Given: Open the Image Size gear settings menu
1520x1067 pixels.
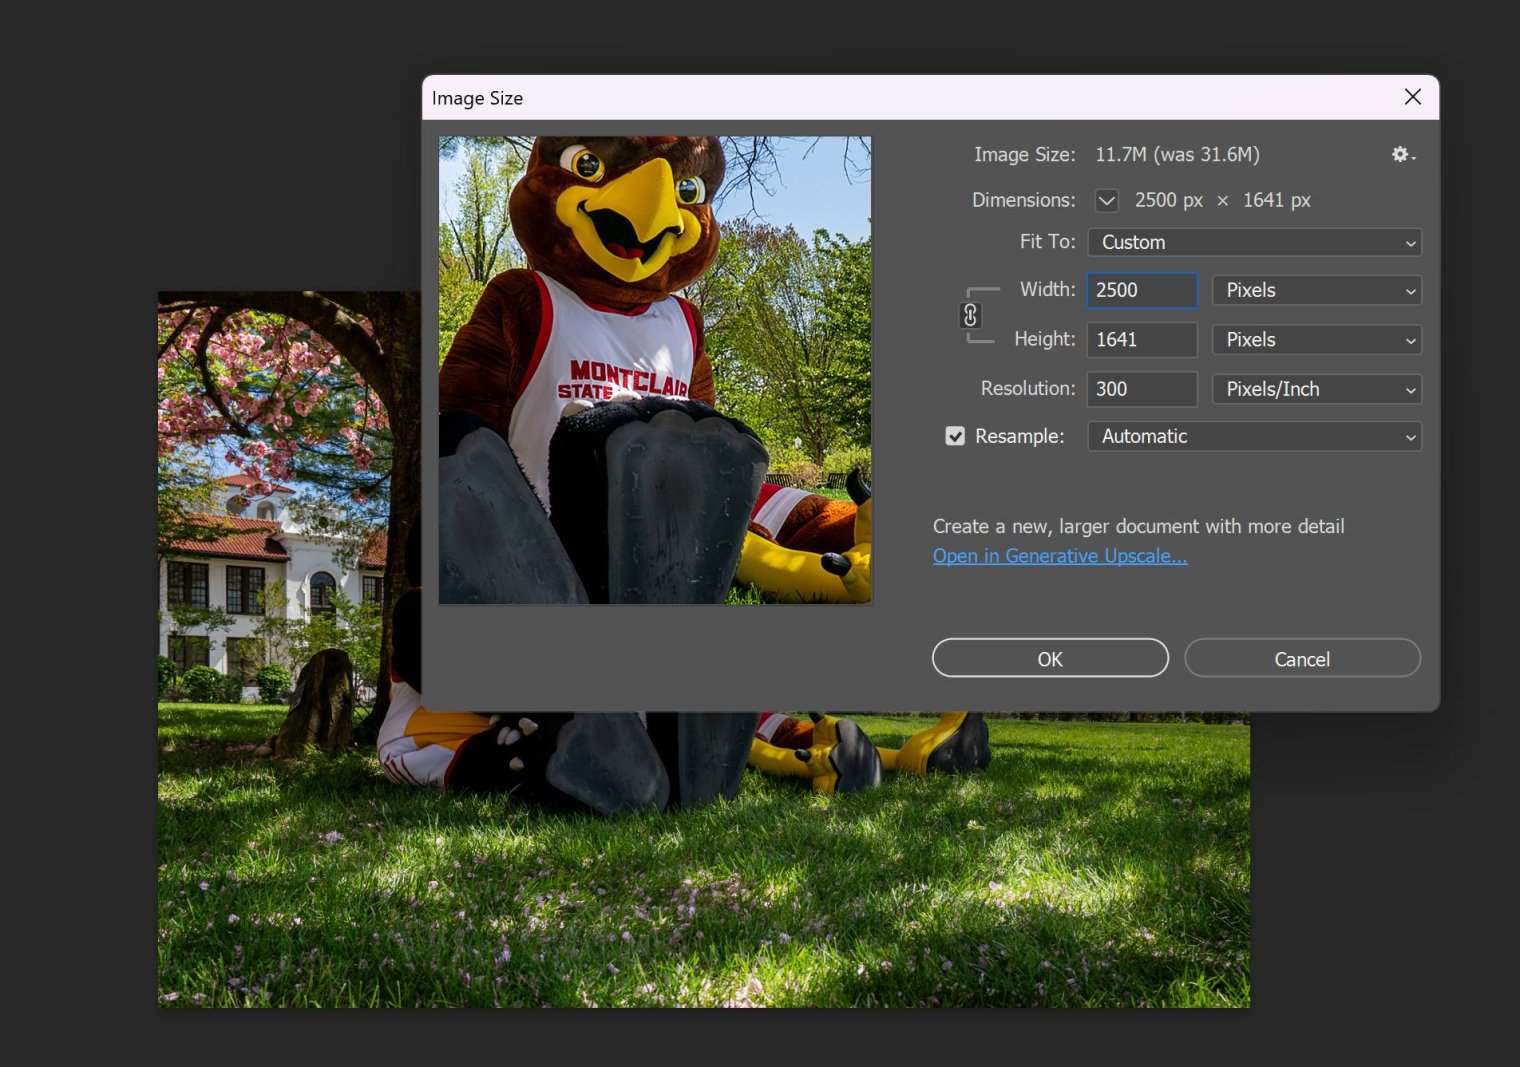Looking at the screenshot, I should click(x=1403, y=154).
